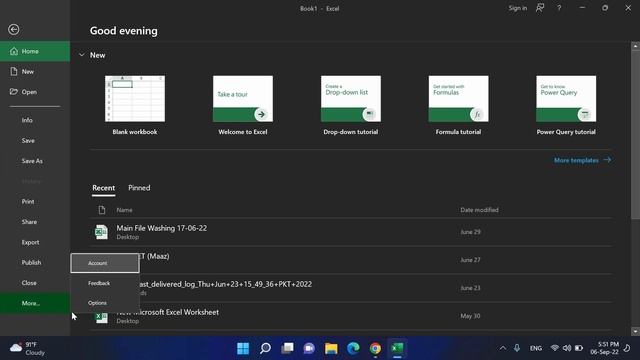Click the battery tray icon
The height and width of the screenshot is (360, 640).
coord(579,348)
